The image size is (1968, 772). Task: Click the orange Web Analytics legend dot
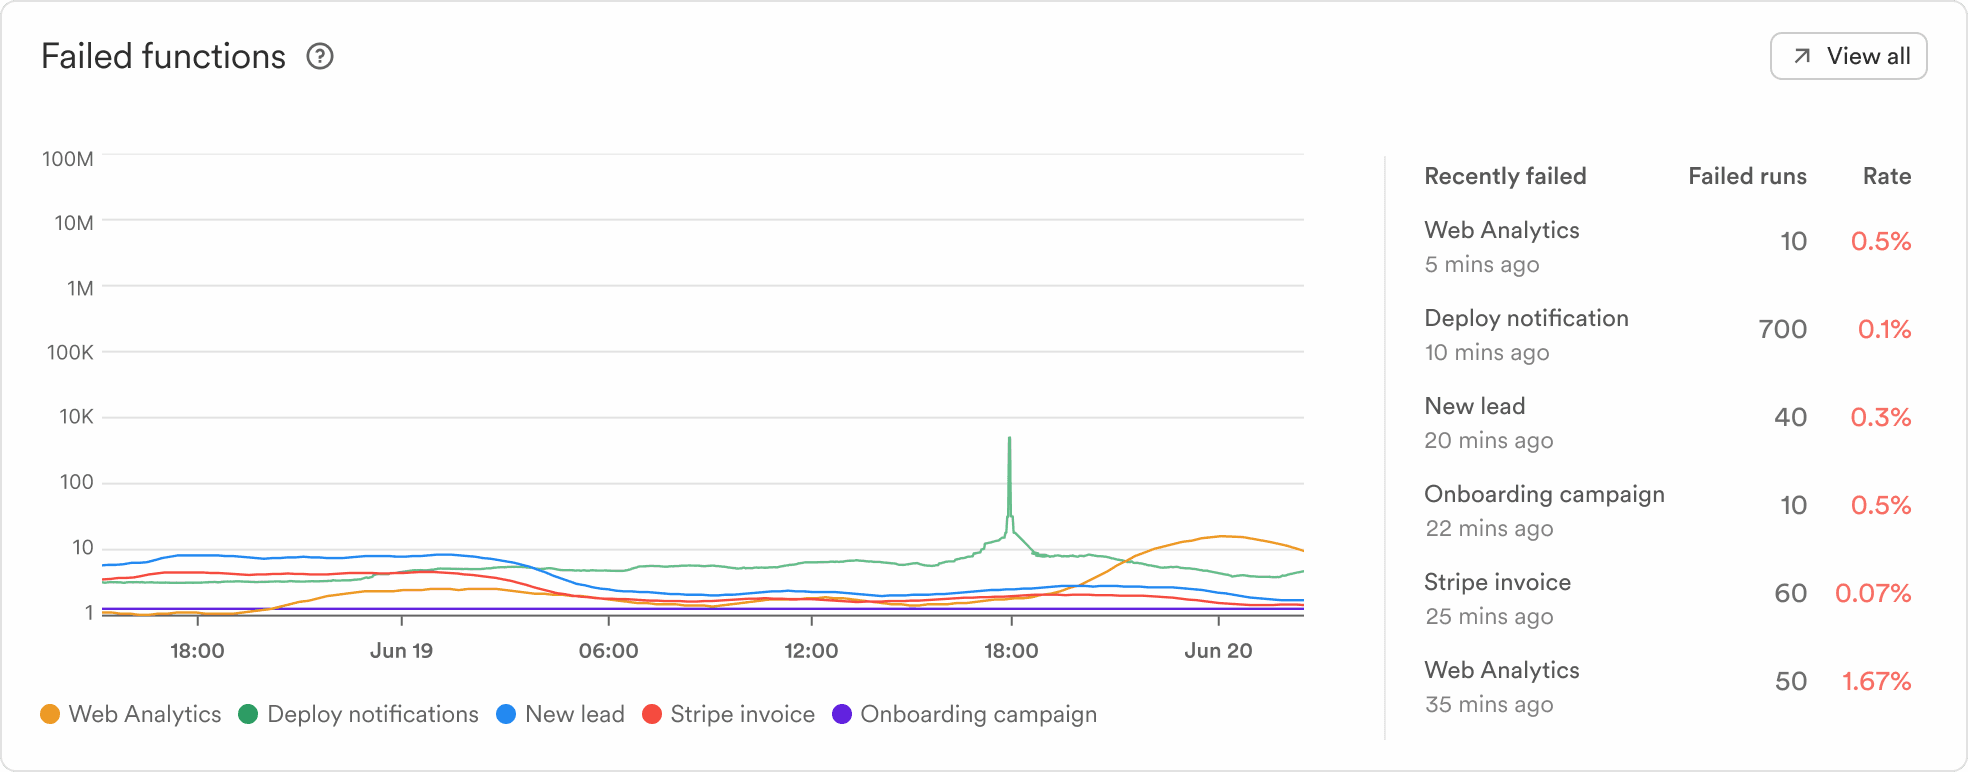tap(50, 714)
